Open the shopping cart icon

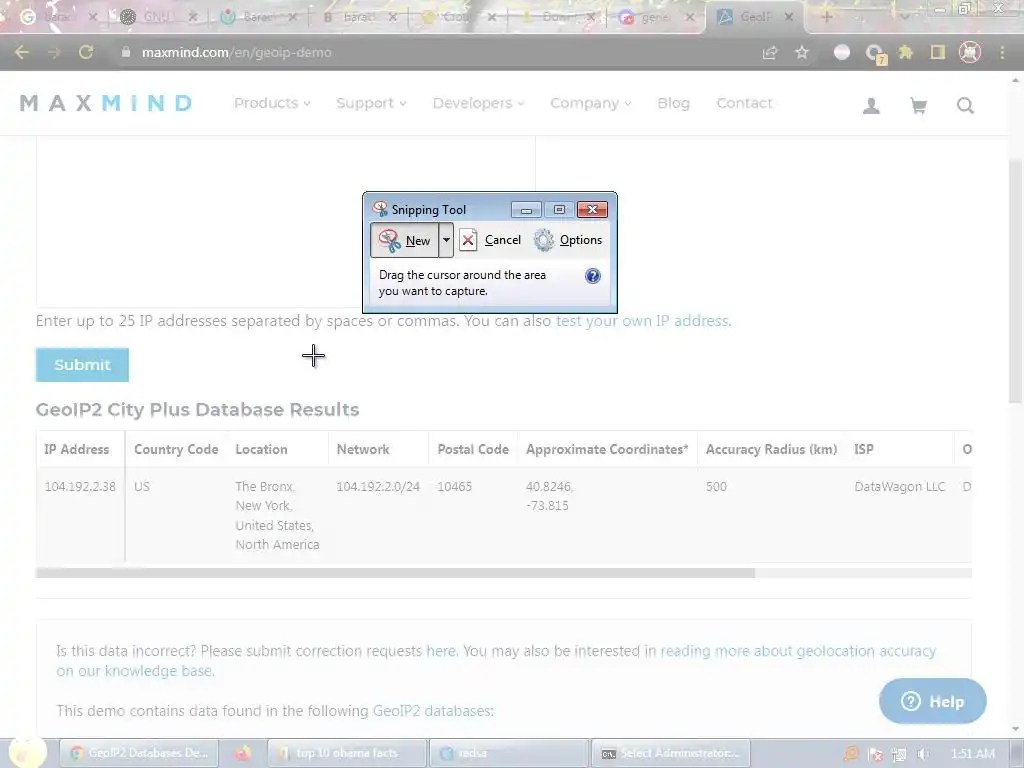pyautogui.click(x=918, y=105)
